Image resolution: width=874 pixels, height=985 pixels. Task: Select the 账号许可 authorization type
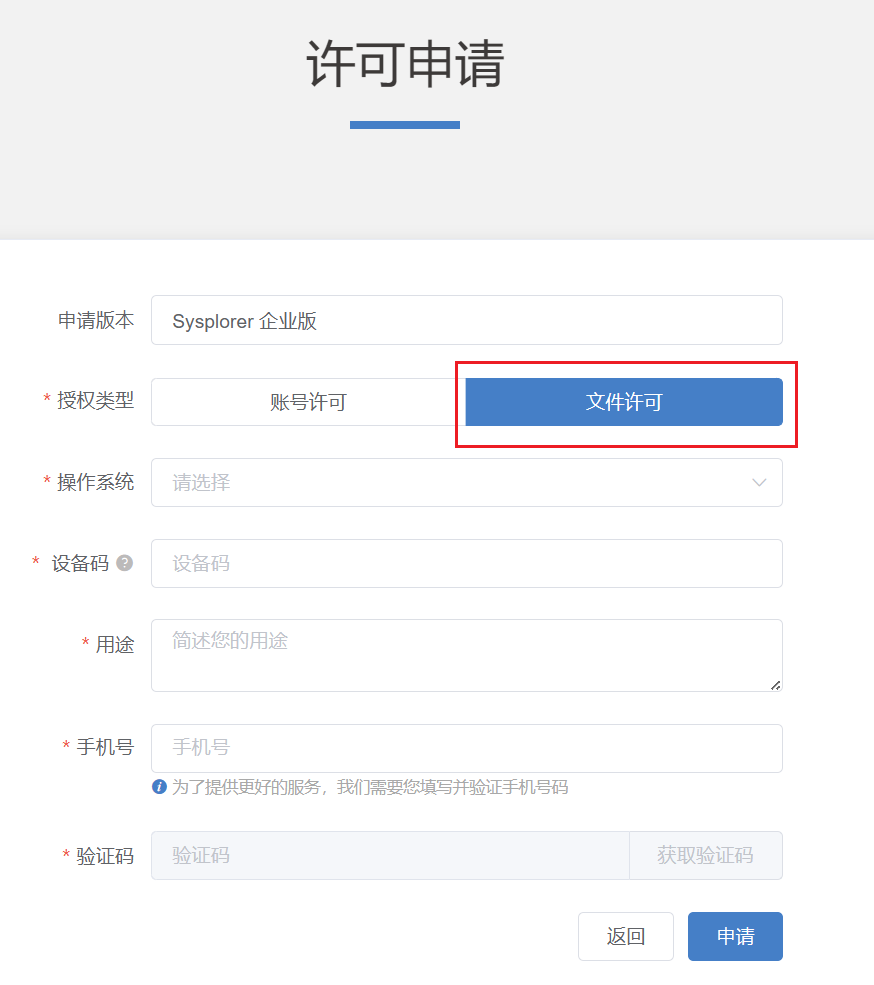tap(308, 402)
